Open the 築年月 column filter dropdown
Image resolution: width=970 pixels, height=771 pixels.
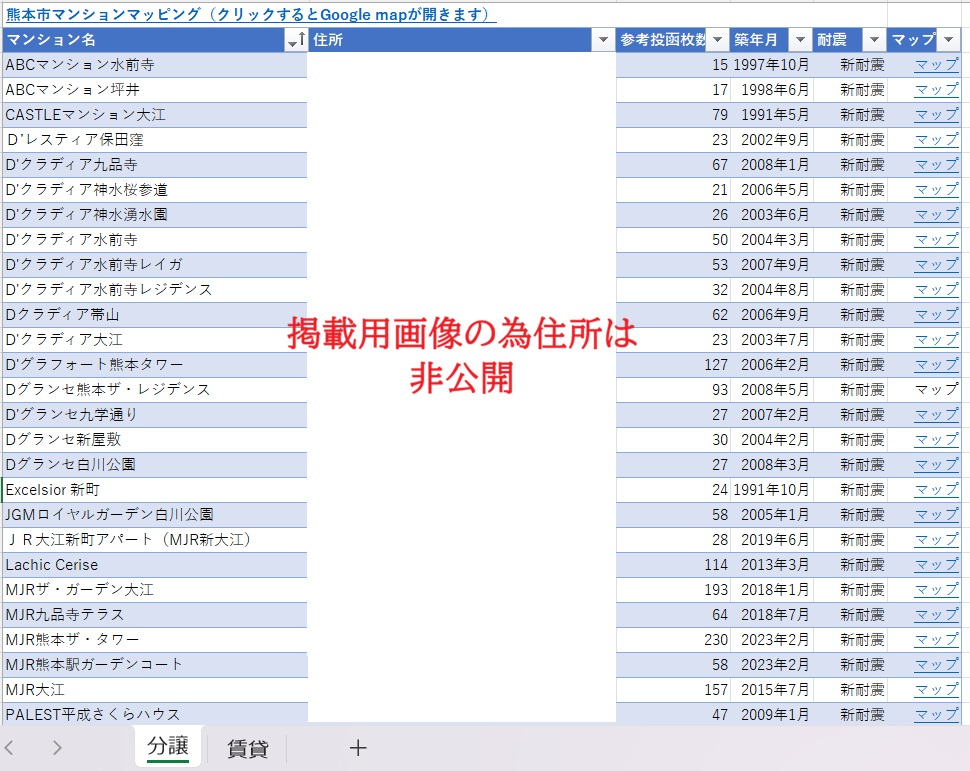(x=801, y=40)
